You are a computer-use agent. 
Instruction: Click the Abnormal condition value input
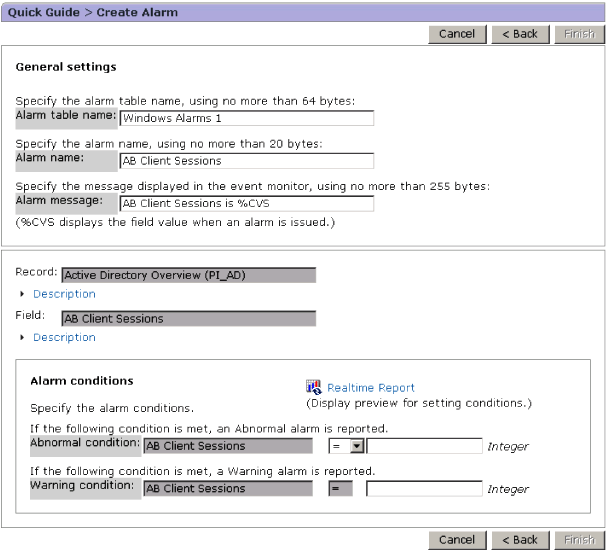(424, 446)
